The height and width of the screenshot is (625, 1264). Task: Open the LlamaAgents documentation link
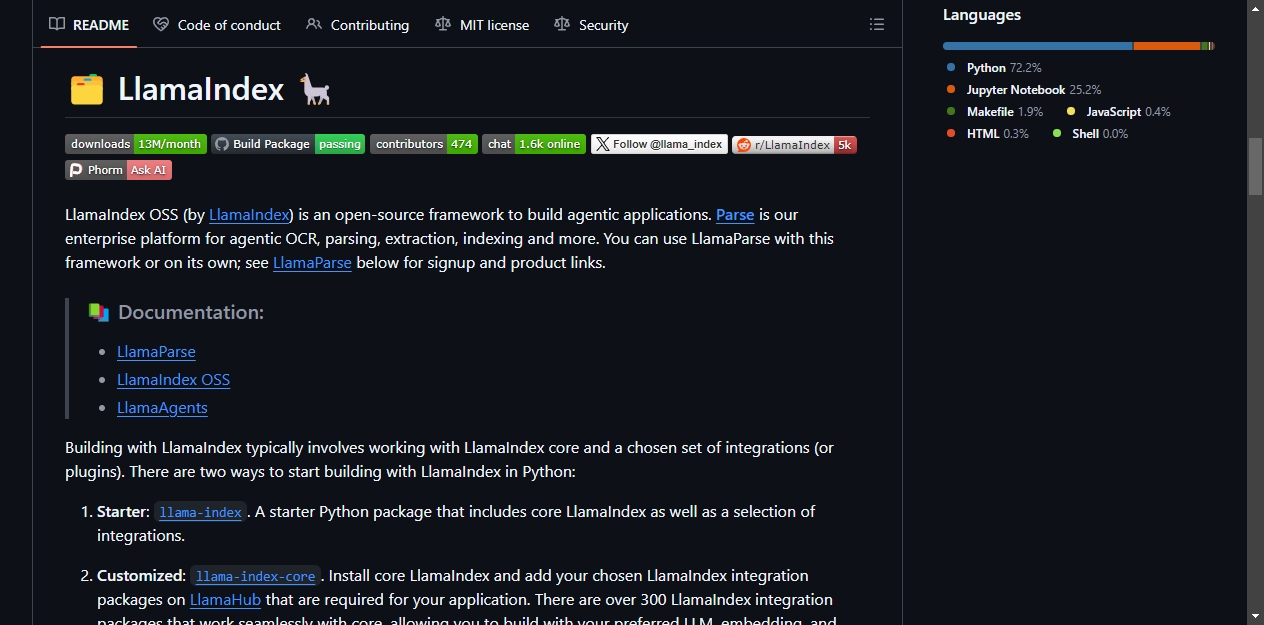point(162,407)
